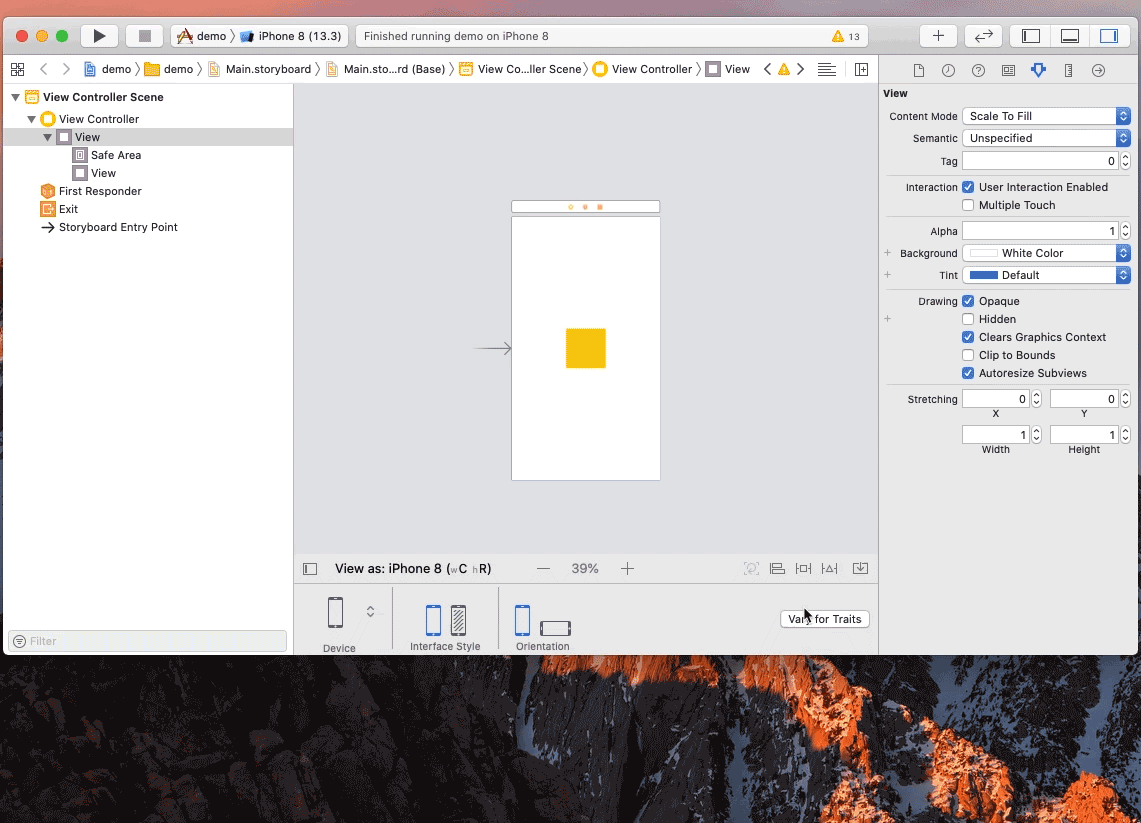Run the demo app with Play button
The image size is (1141, 823).
click(x=100, y=36)
